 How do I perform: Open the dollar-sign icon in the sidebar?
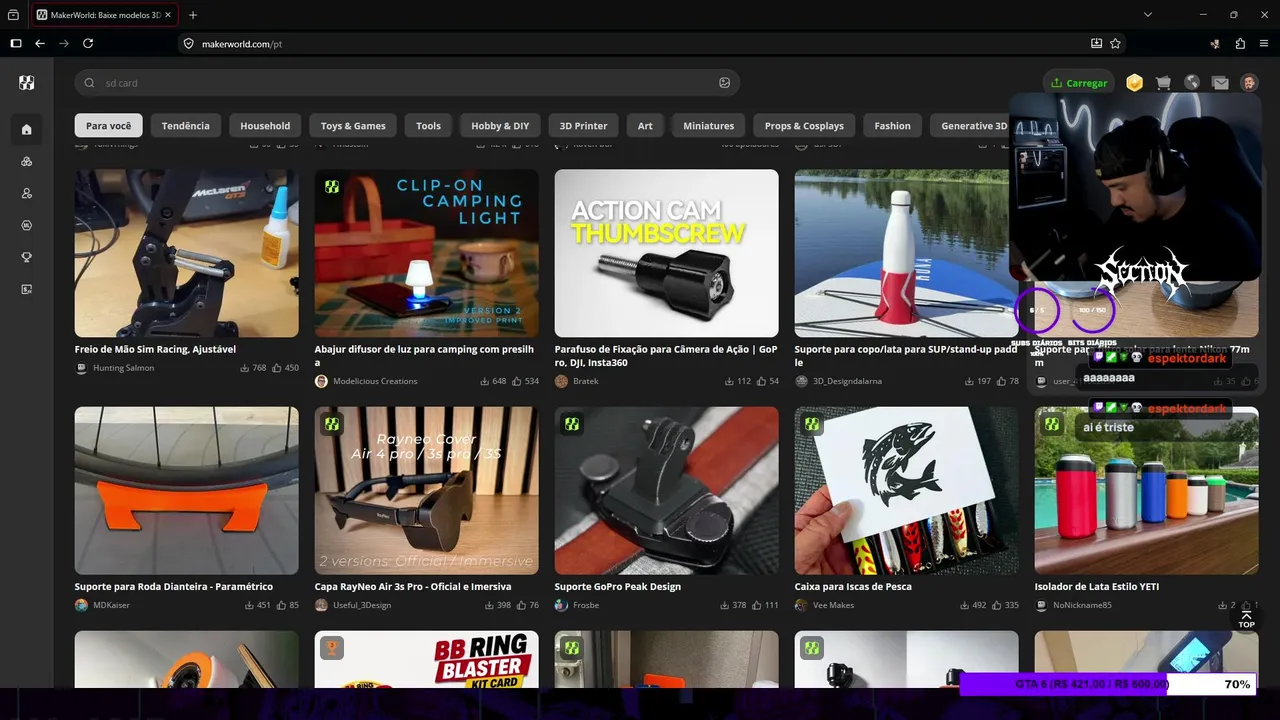[27, 289]
